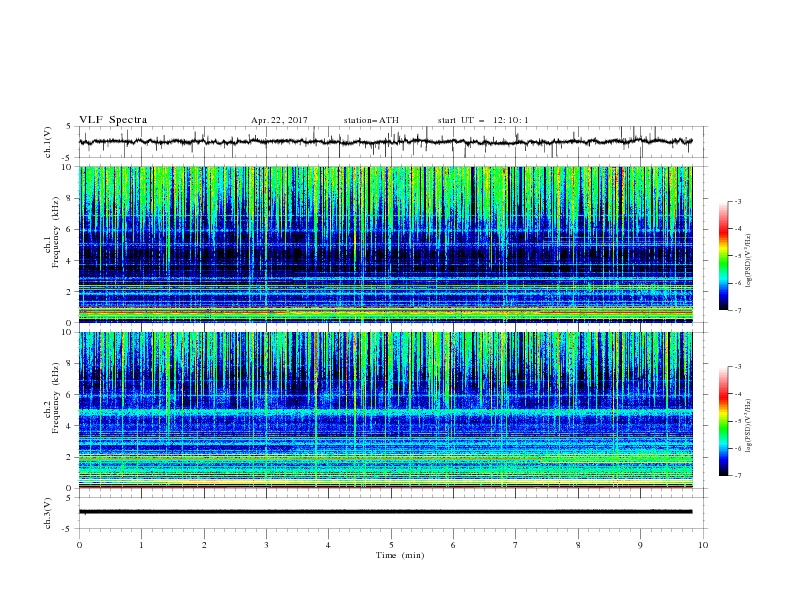Click inside the ch.1 spectrogram panel
792x612 pixels.
386,244
